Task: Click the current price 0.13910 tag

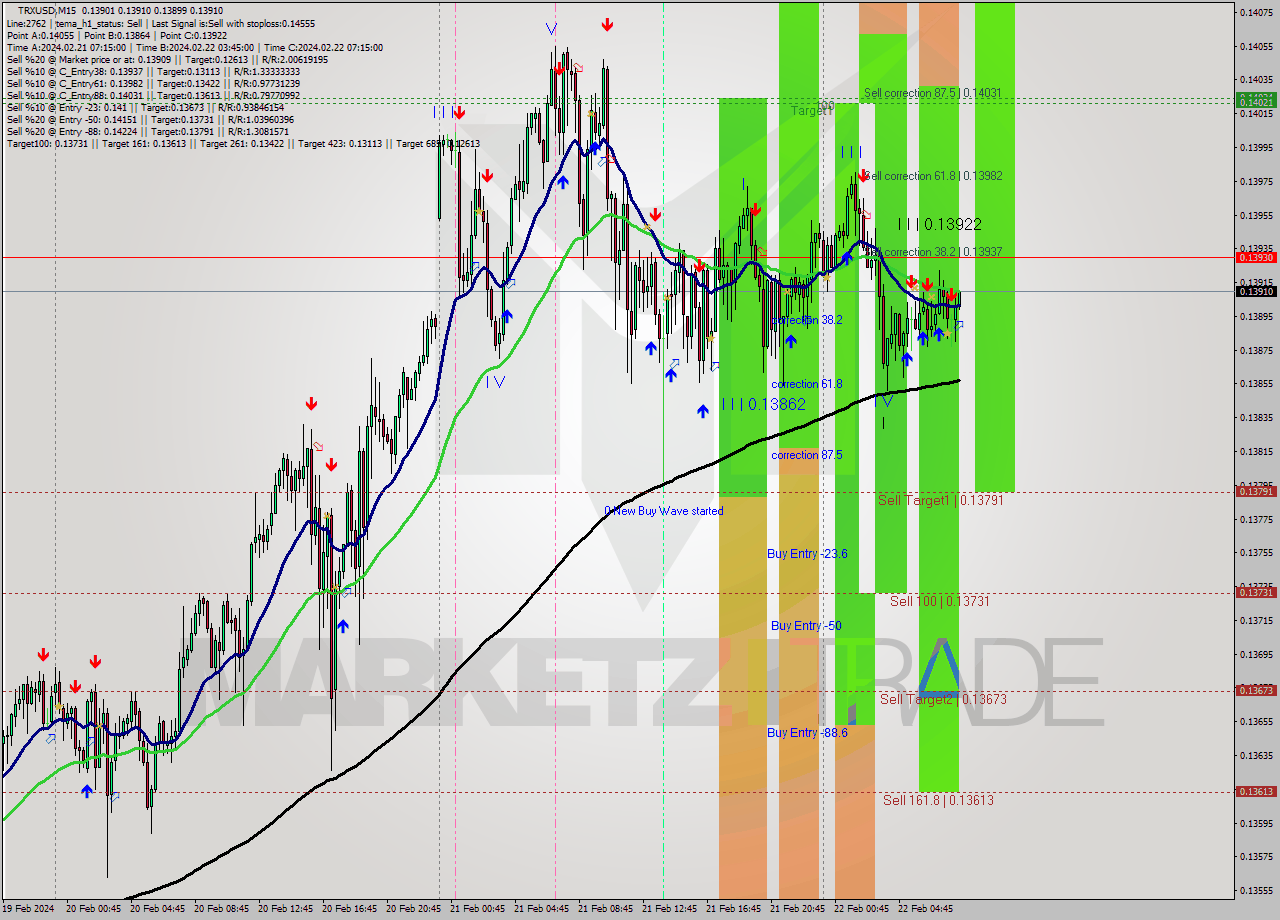Action: [x=1256, y=291]
